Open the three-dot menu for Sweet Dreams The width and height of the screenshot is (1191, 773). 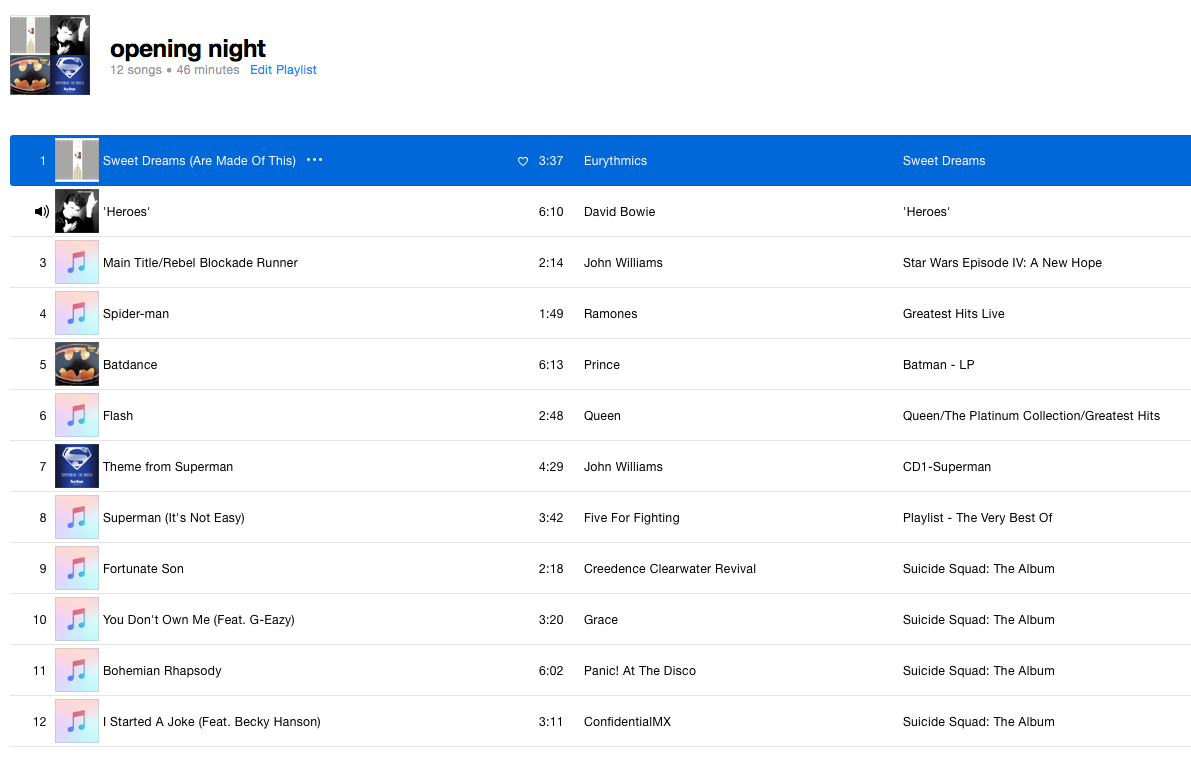click(x=315, y=160)
